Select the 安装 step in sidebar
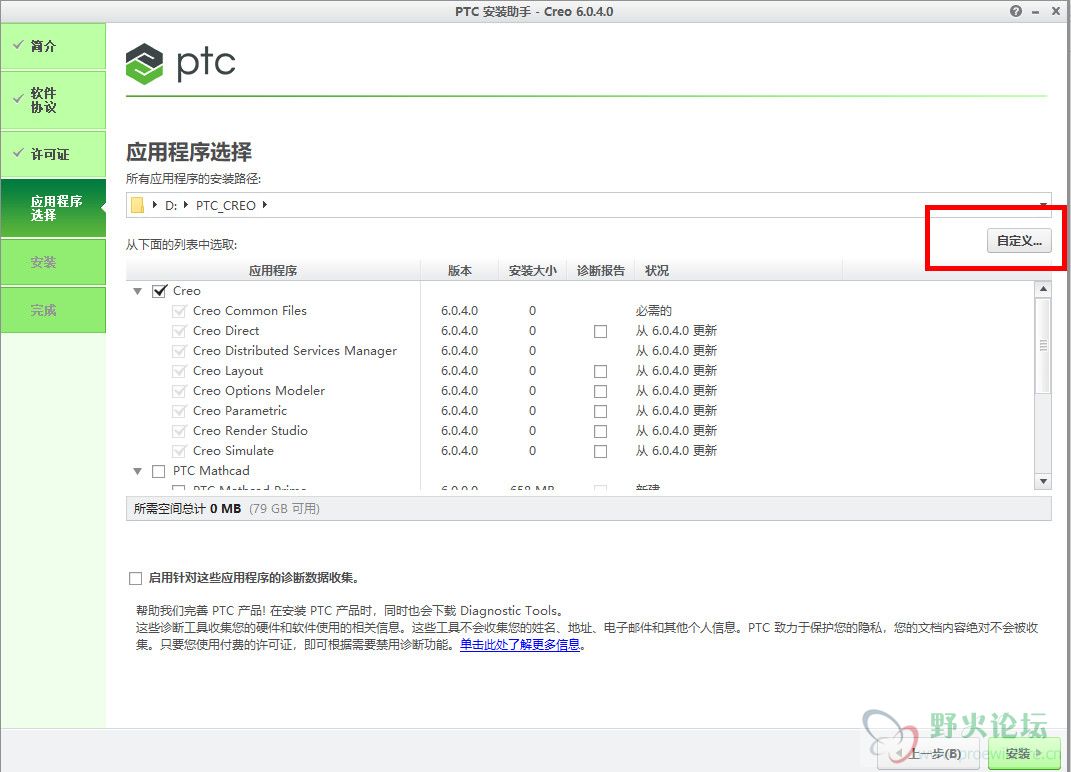Viewport: 1071px width, 772px height. (x=53, y=262)
